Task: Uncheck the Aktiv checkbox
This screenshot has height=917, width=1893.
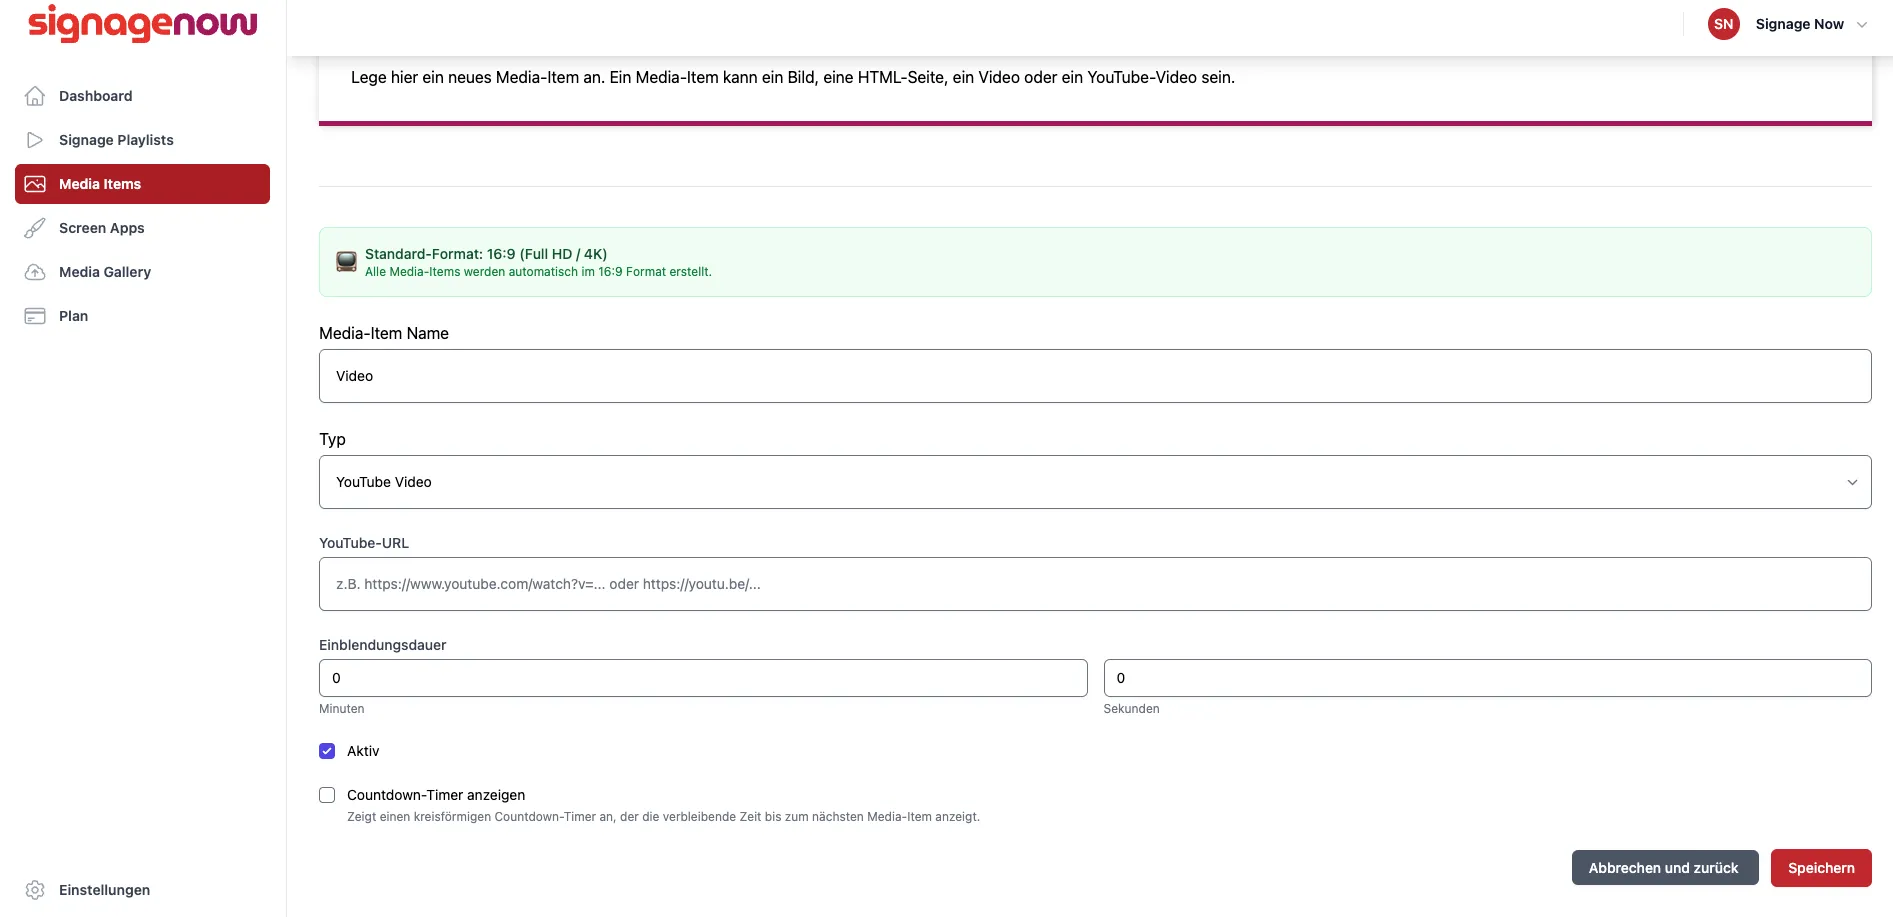Action: (x=327, y=751)
